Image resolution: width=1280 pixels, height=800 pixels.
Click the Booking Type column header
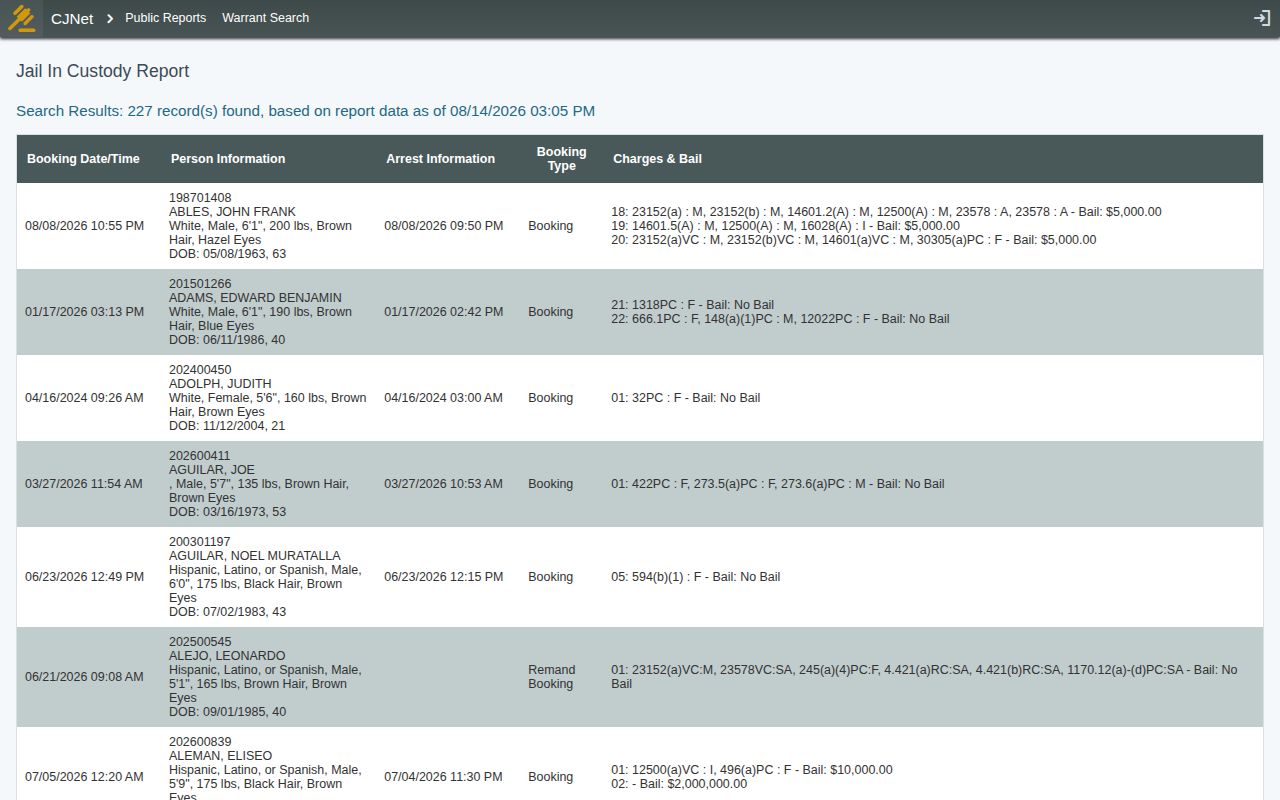[561, 159]
